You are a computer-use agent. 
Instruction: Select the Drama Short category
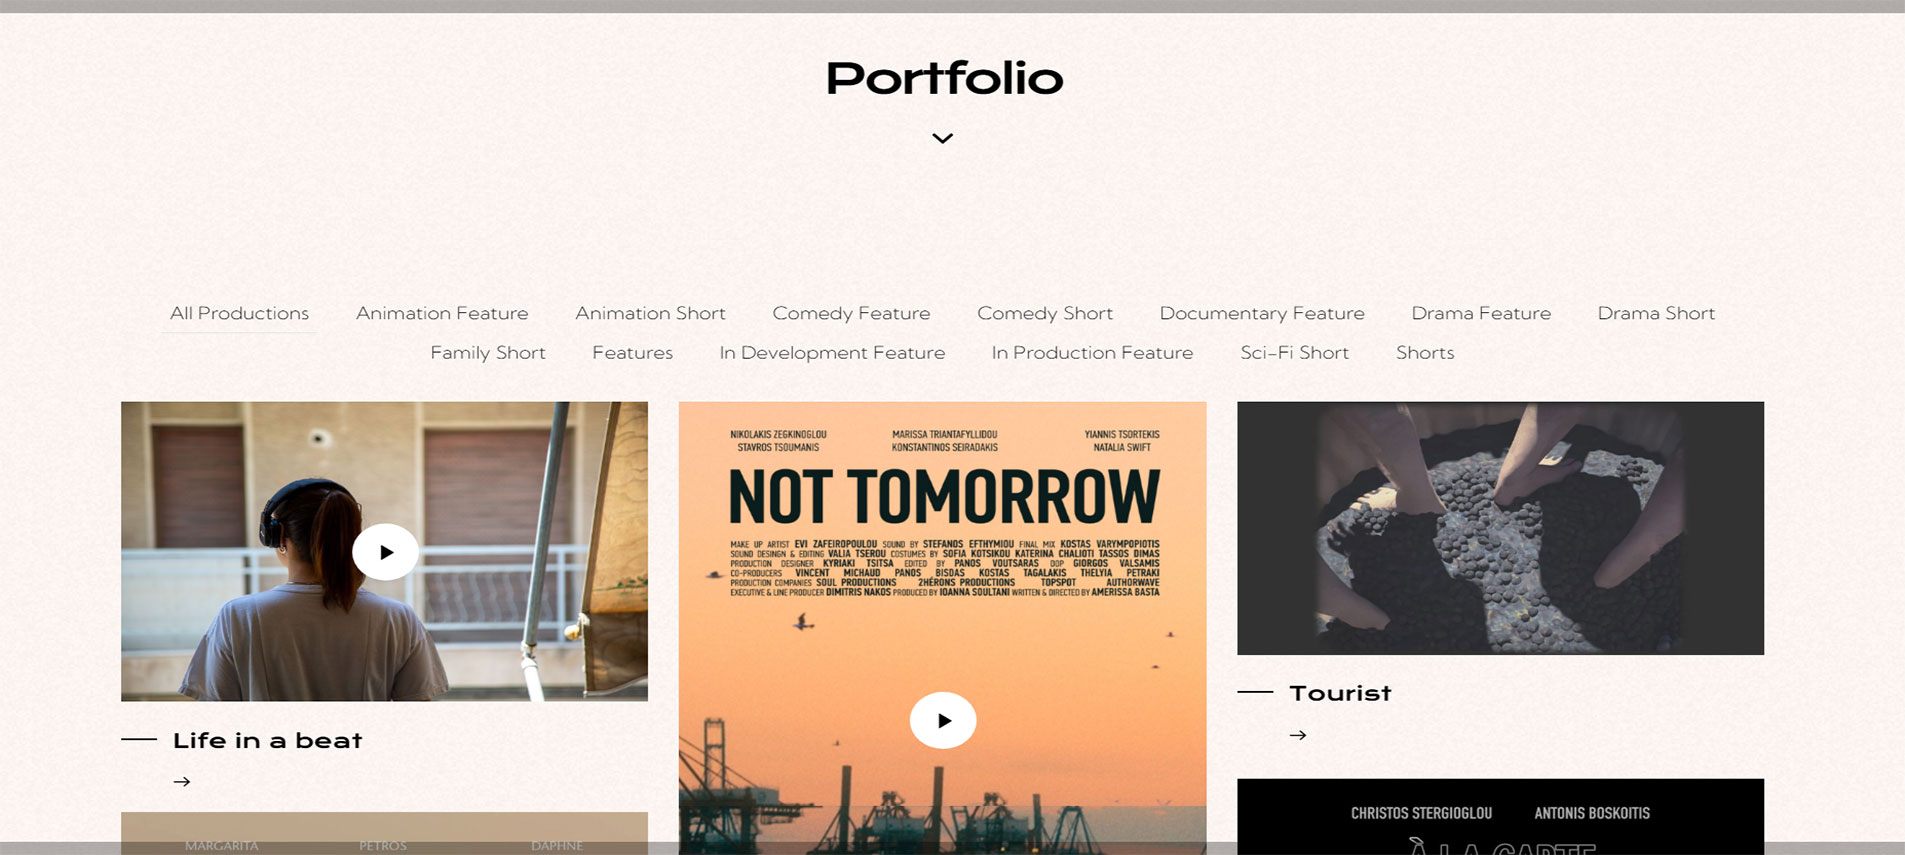click(1655, 314)
